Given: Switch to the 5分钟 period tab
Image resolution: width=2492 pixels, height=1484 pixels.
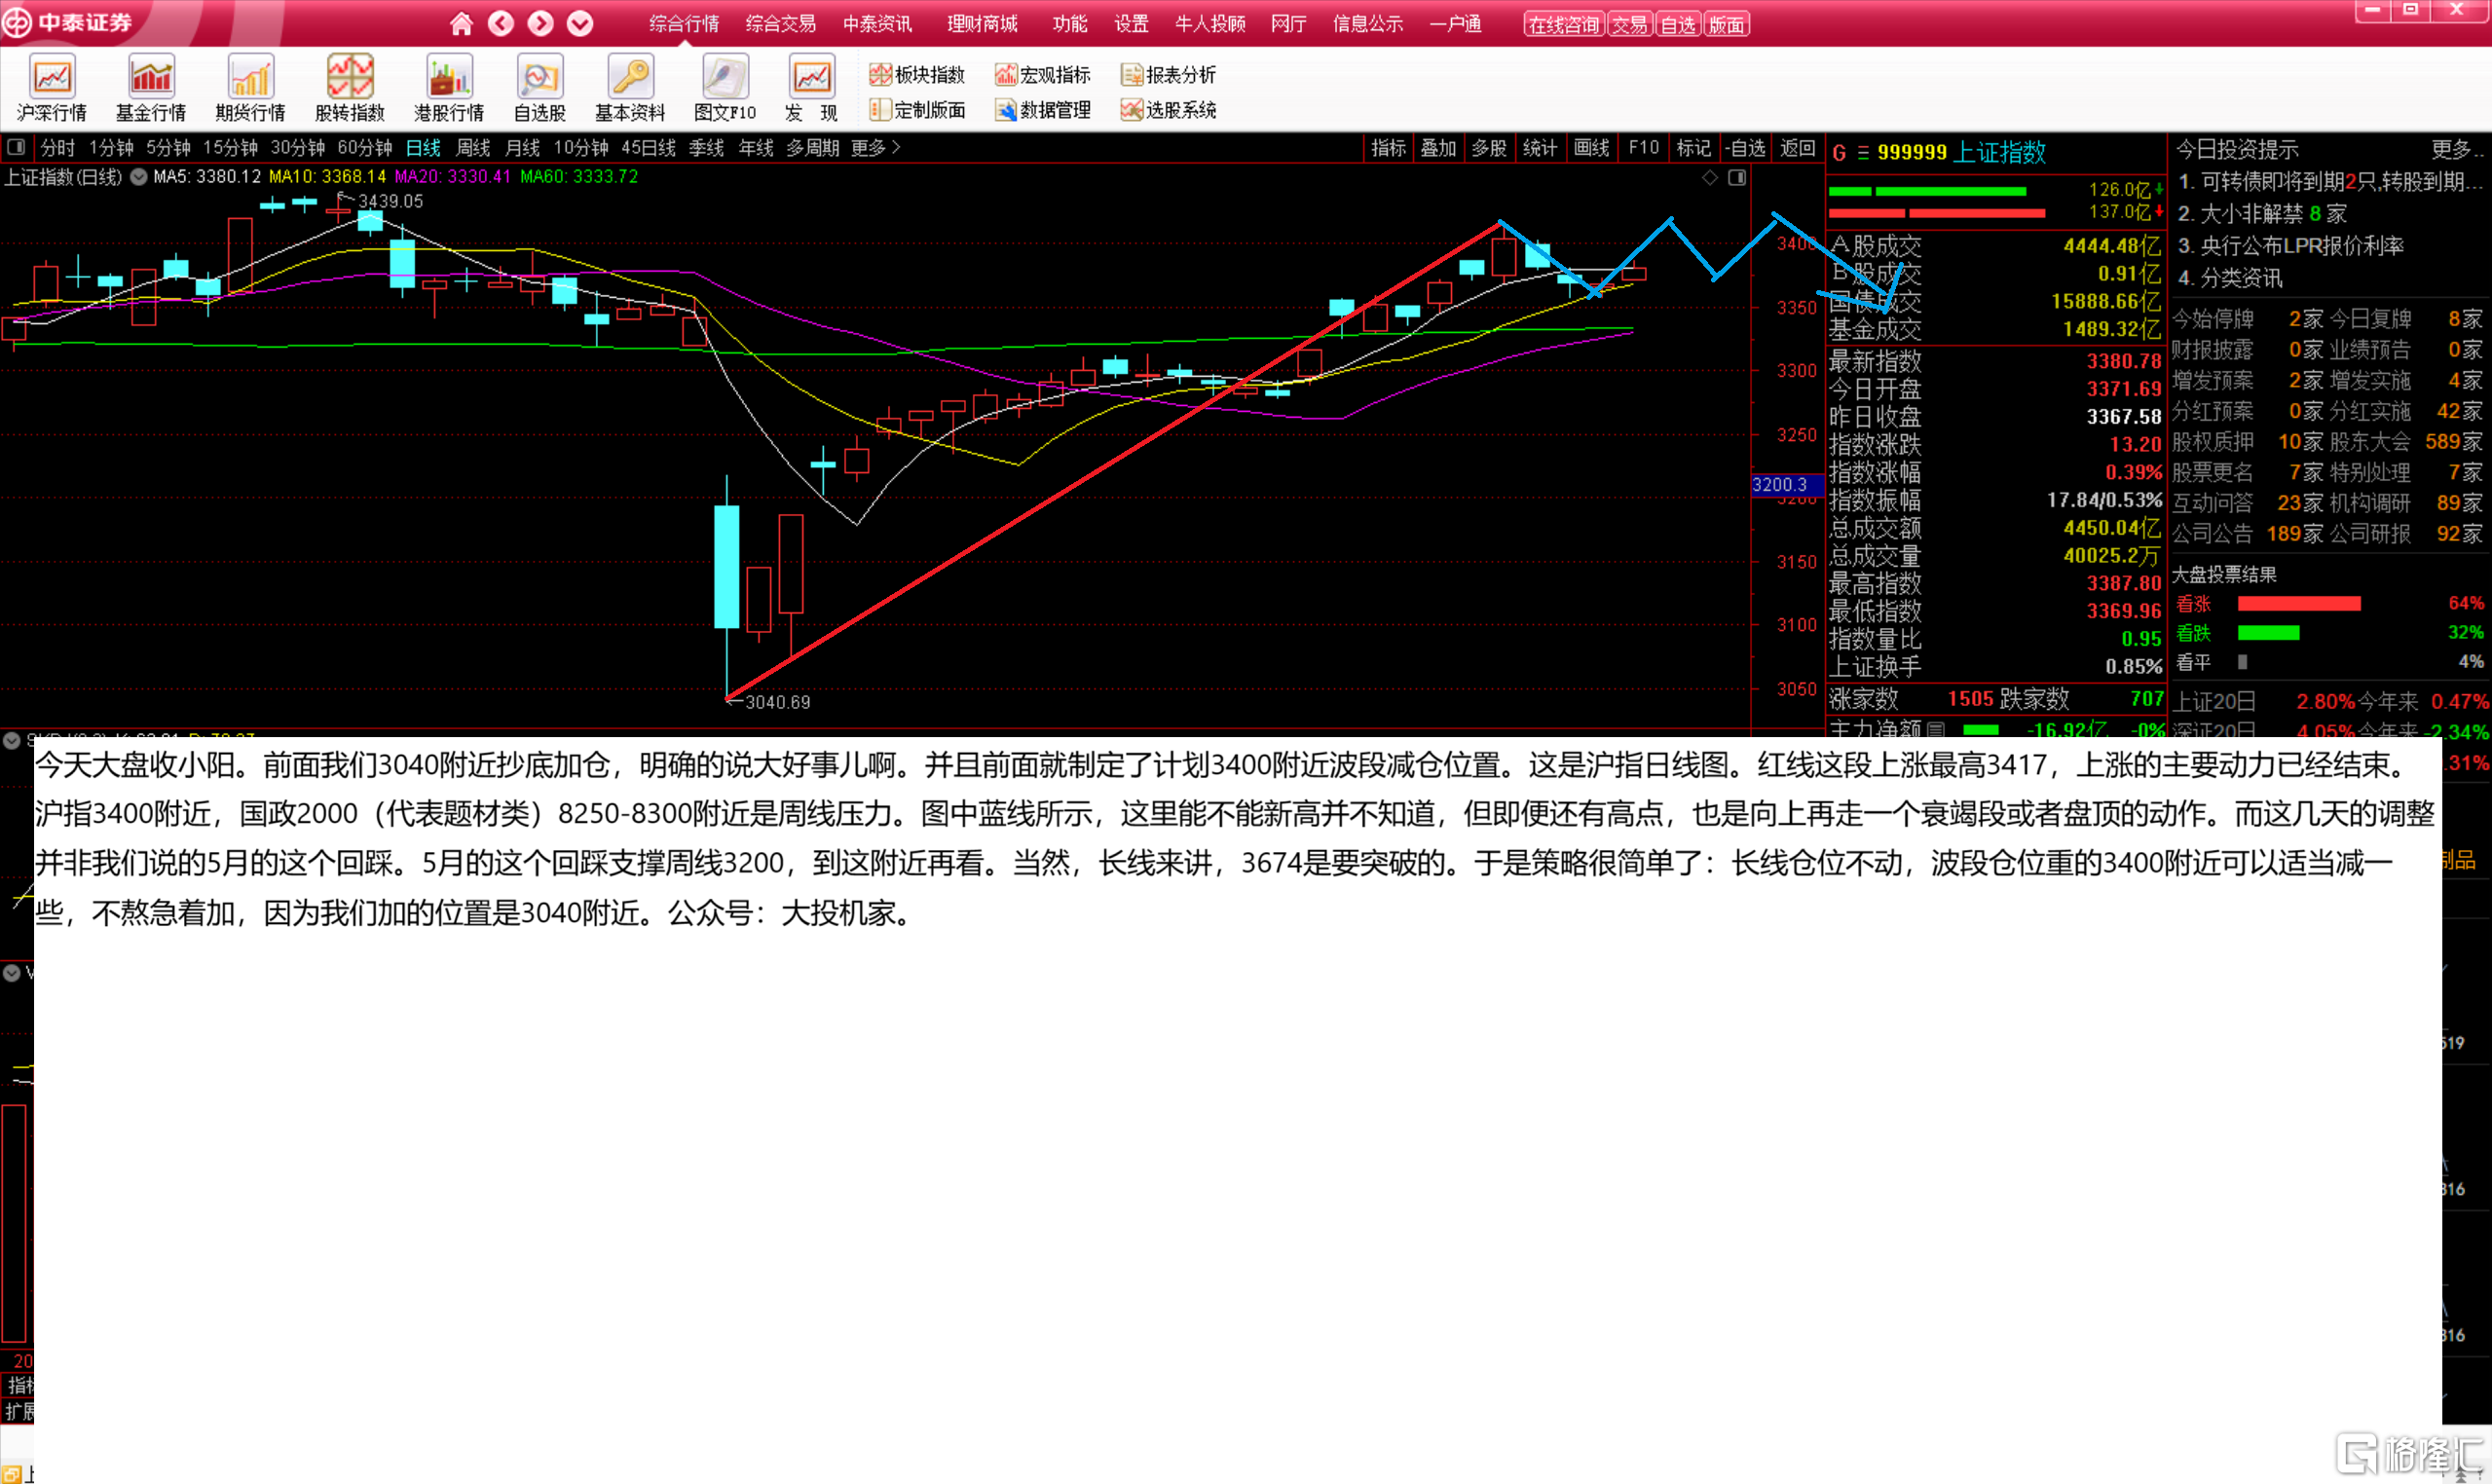Looking at the screenshot, I should point(168,148).
